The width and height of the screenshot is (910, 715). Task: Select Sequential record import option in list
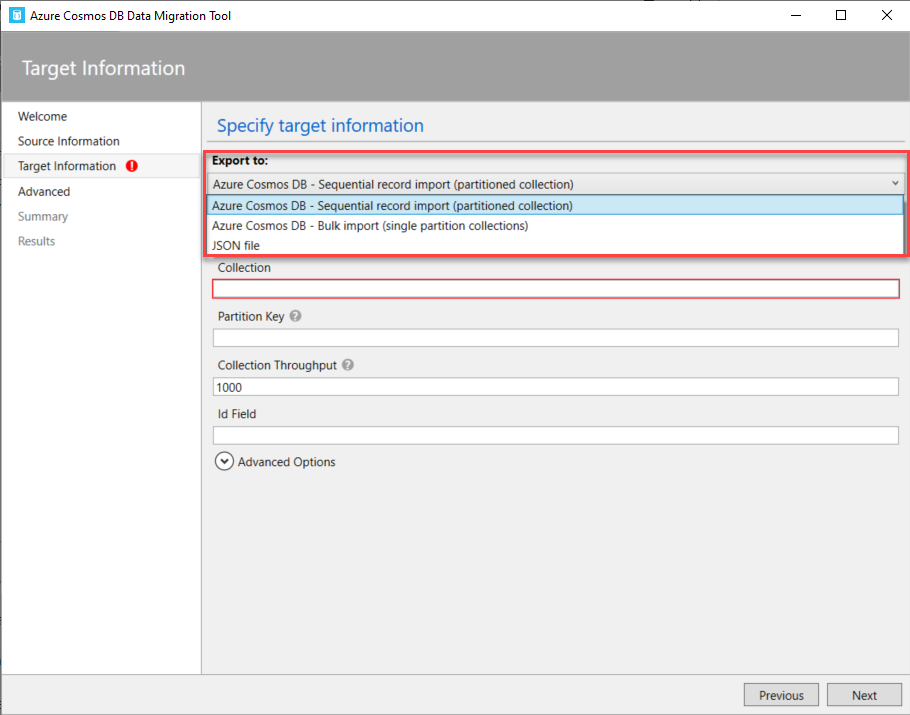pos(393,206)
